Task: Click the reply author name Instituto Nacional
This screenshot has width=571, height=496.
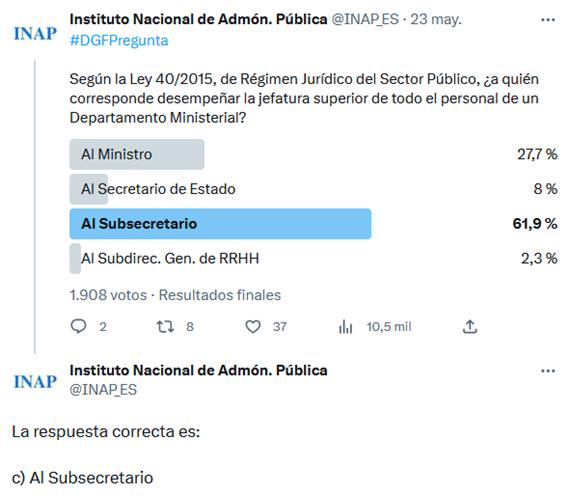Action: click(x=198, y=370)
